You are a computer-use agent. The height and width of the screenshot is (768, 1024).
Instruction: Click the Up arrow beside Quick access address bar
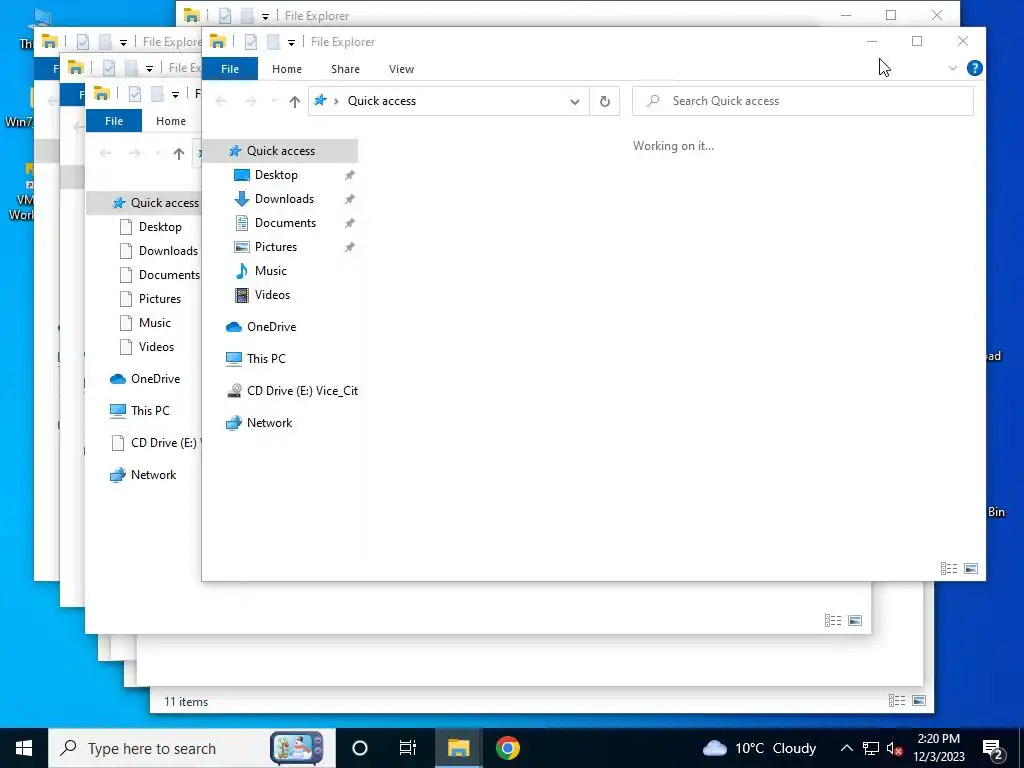tap(295, 101)
